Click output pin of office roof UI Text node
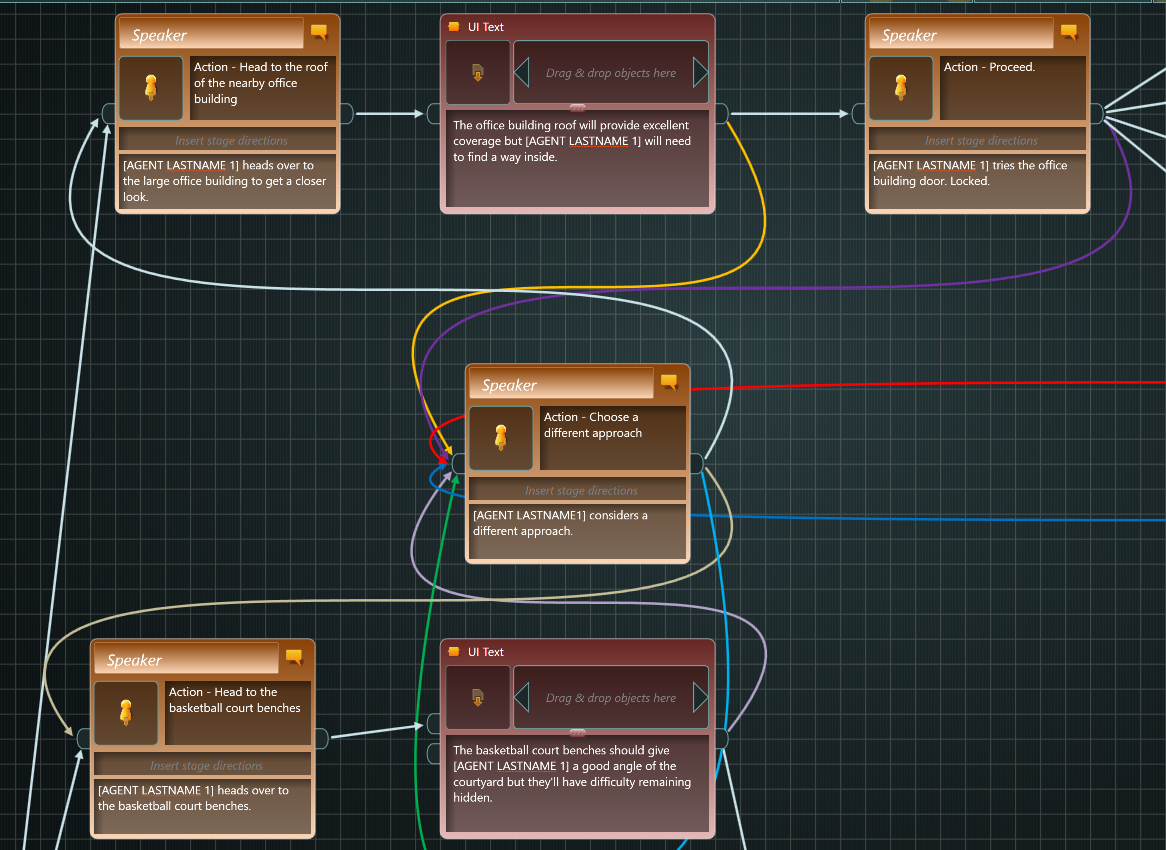The image size is (1166, 850). point(721,114)
